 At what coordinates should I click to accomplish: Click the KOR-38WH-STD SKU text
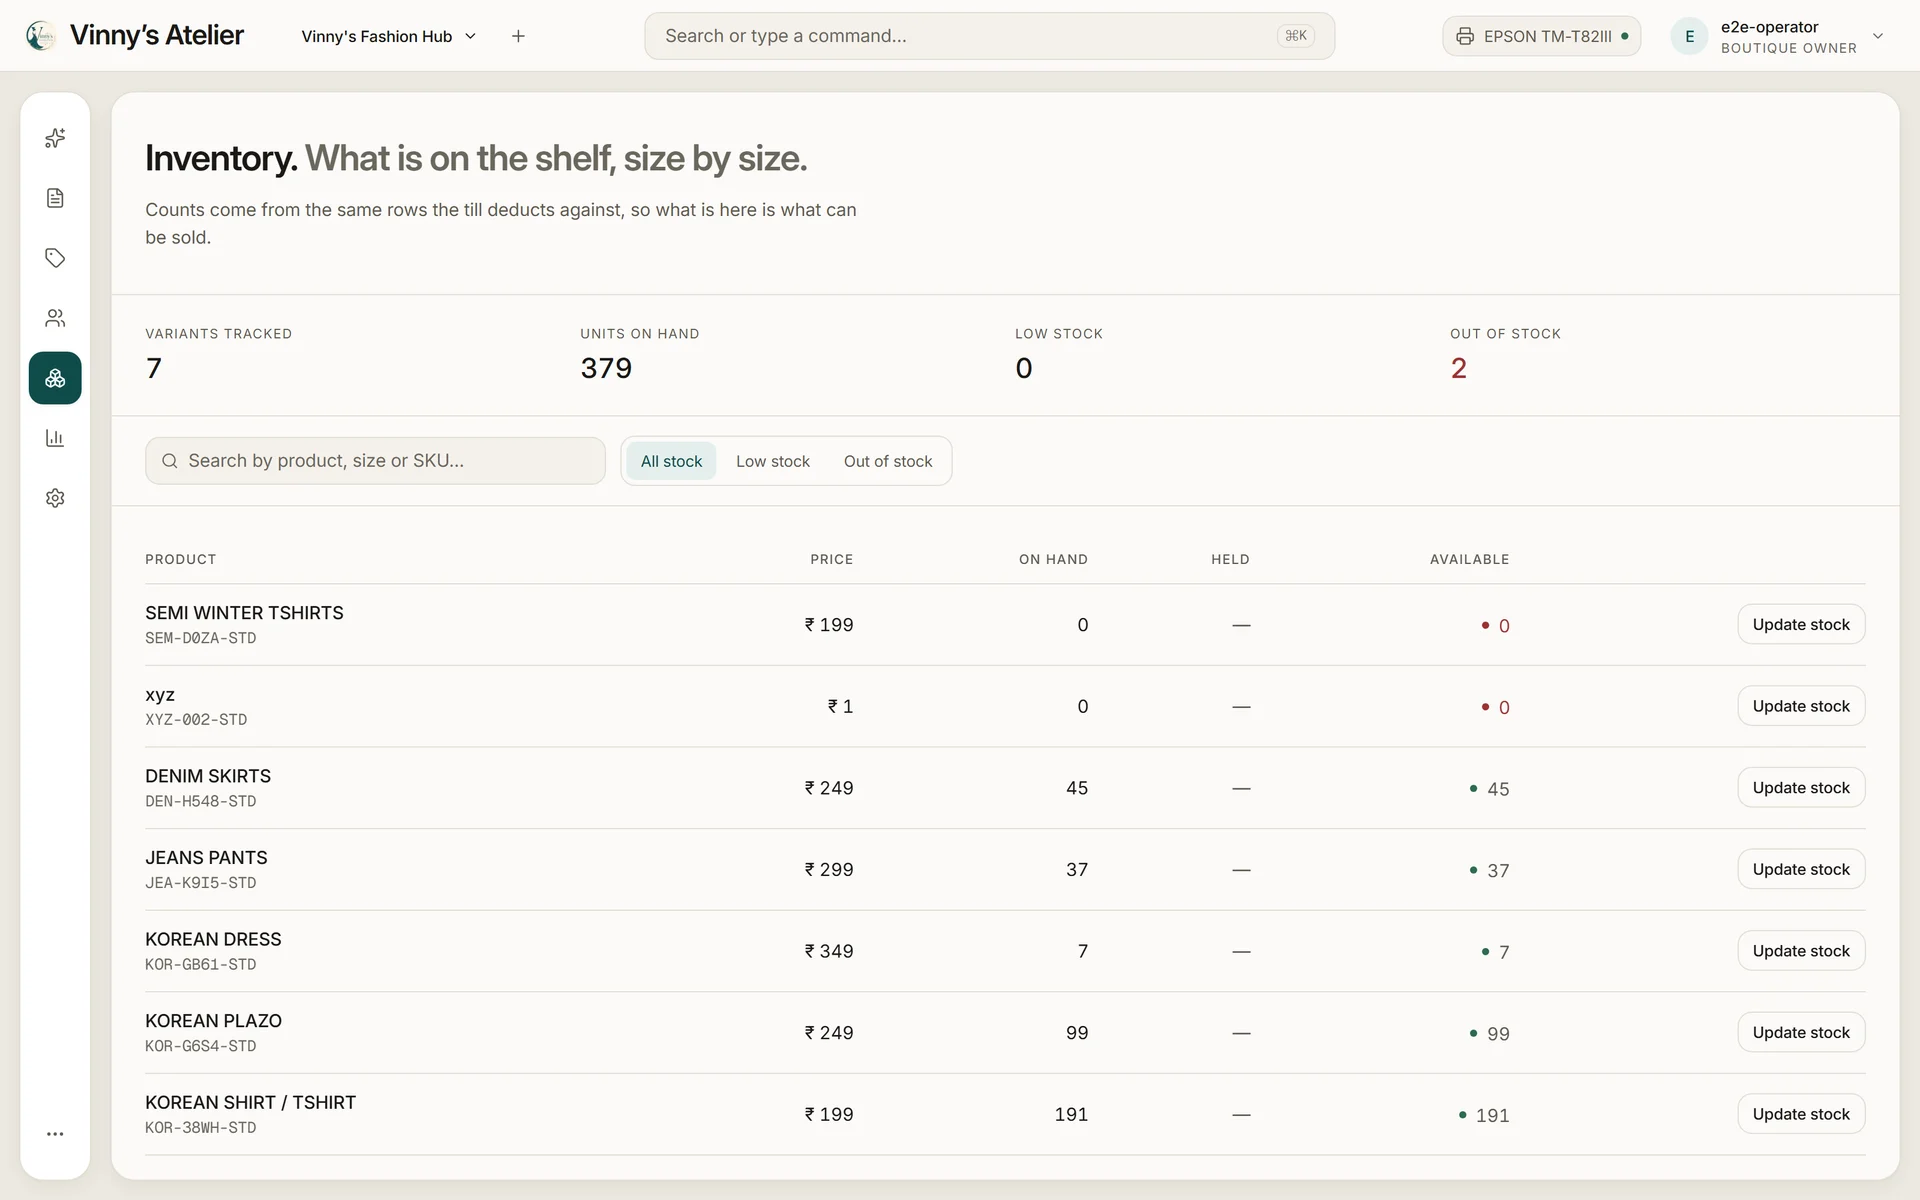pyautogui.click(x=200, y=1128)
